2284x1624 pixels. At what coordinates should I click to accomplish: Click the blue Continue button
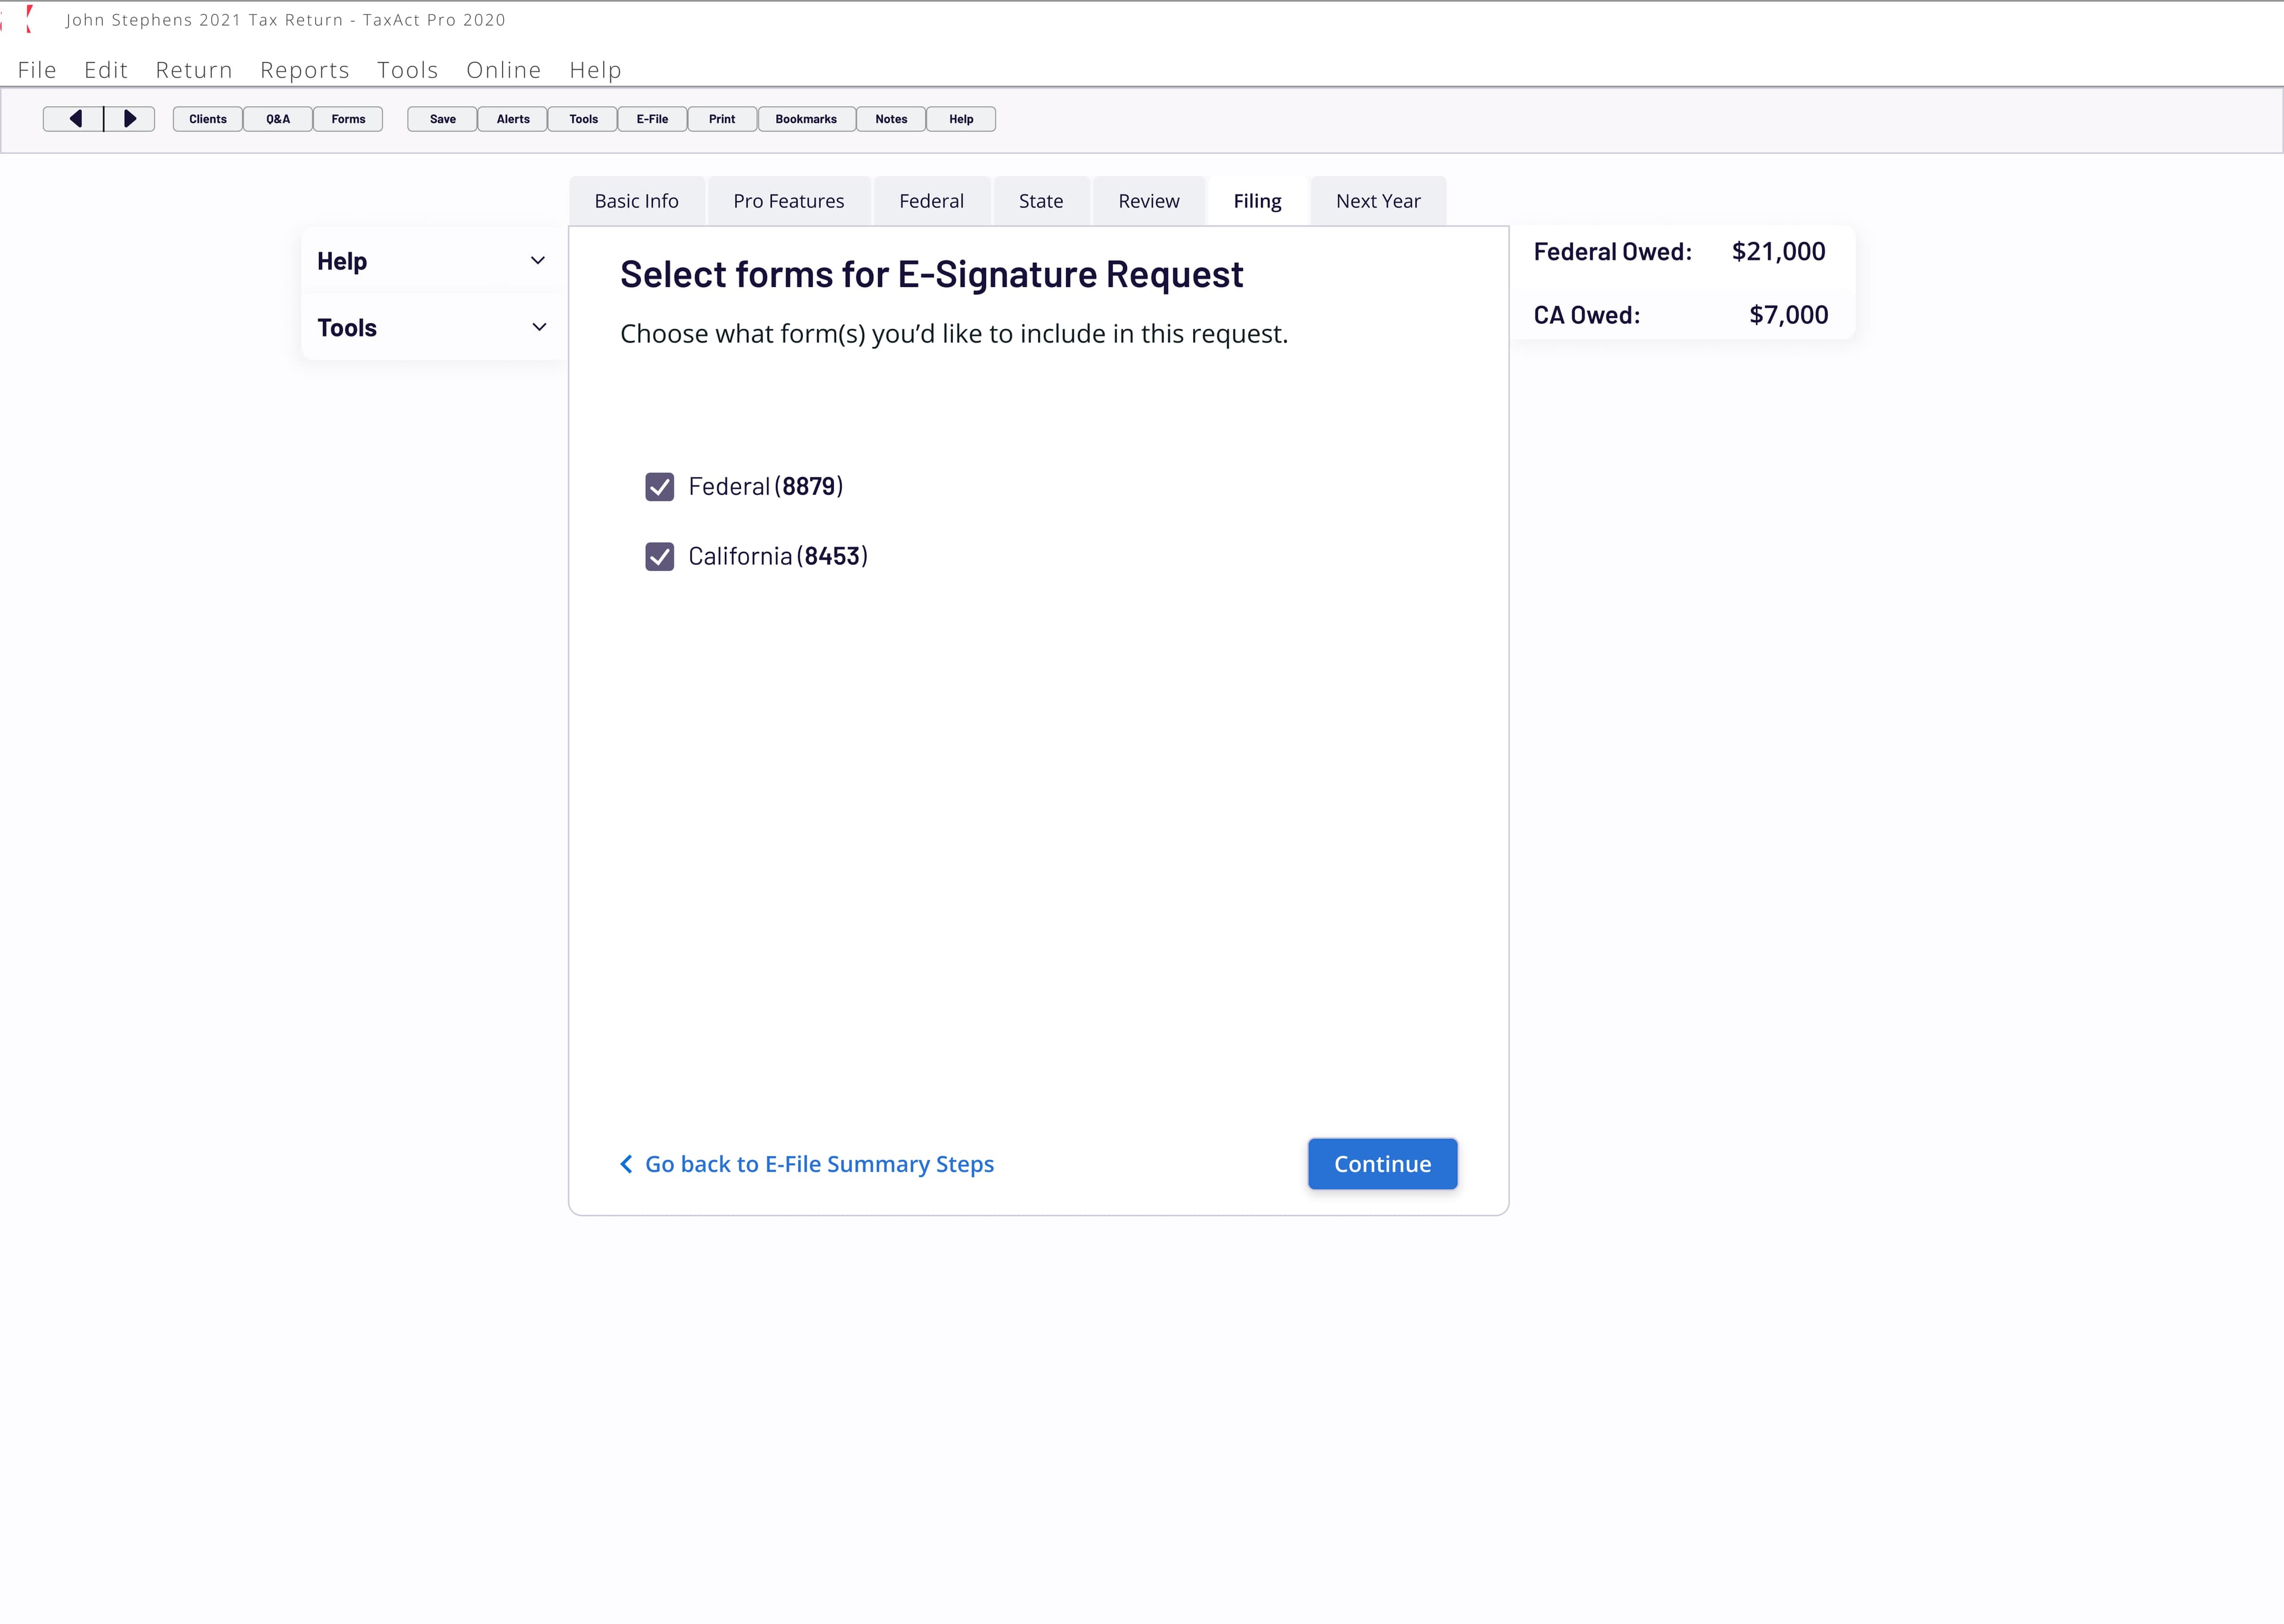pyautogui.click(x=1383, y=1164)
